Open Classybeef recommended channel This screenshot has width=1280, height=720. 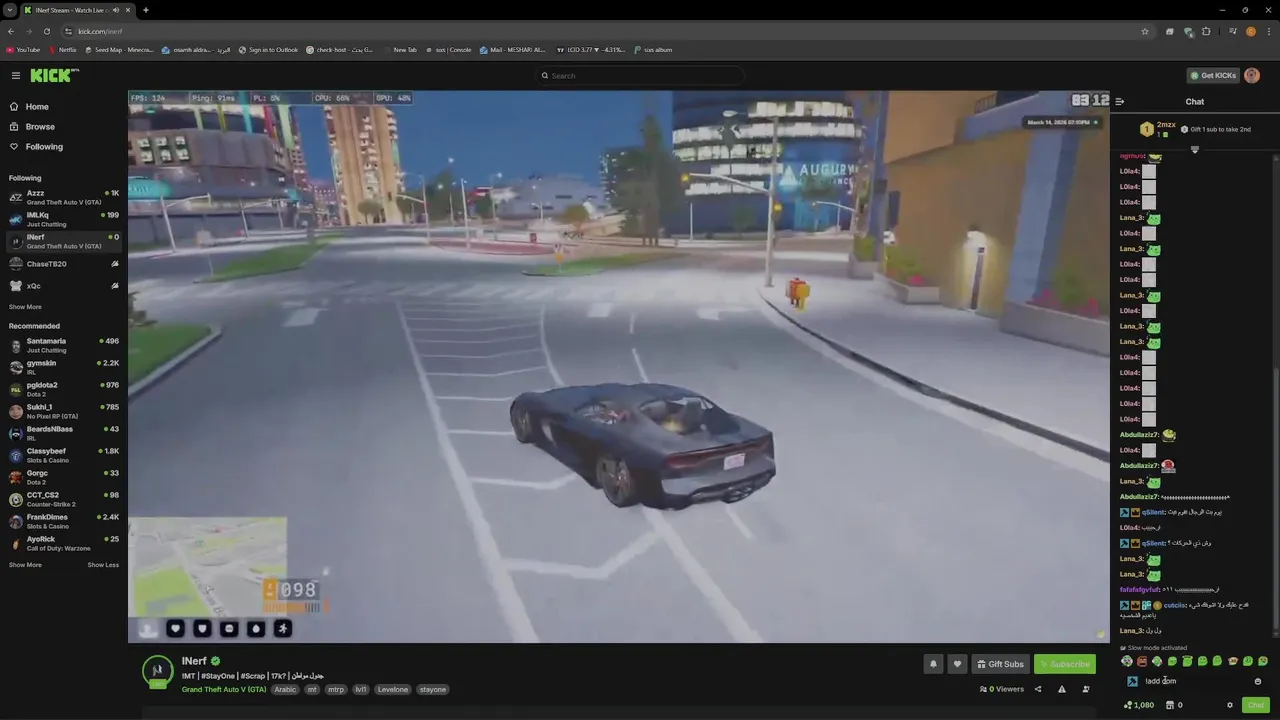click(x=64, y=456)
